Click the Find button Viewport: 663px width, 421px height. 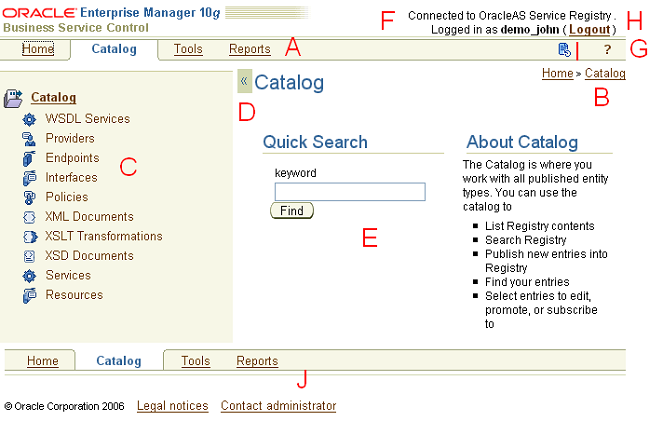coord(292,210)
